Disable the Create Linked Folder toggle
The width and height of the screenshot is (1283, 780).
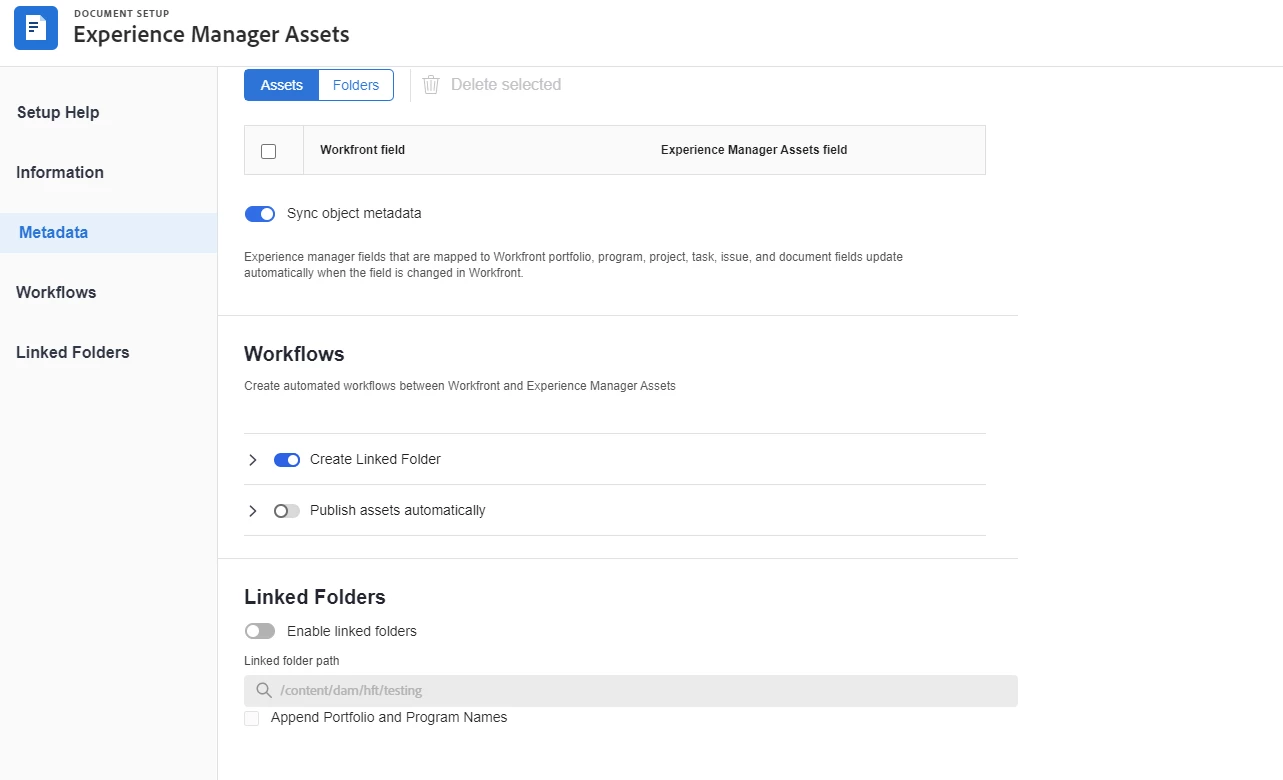287,460
